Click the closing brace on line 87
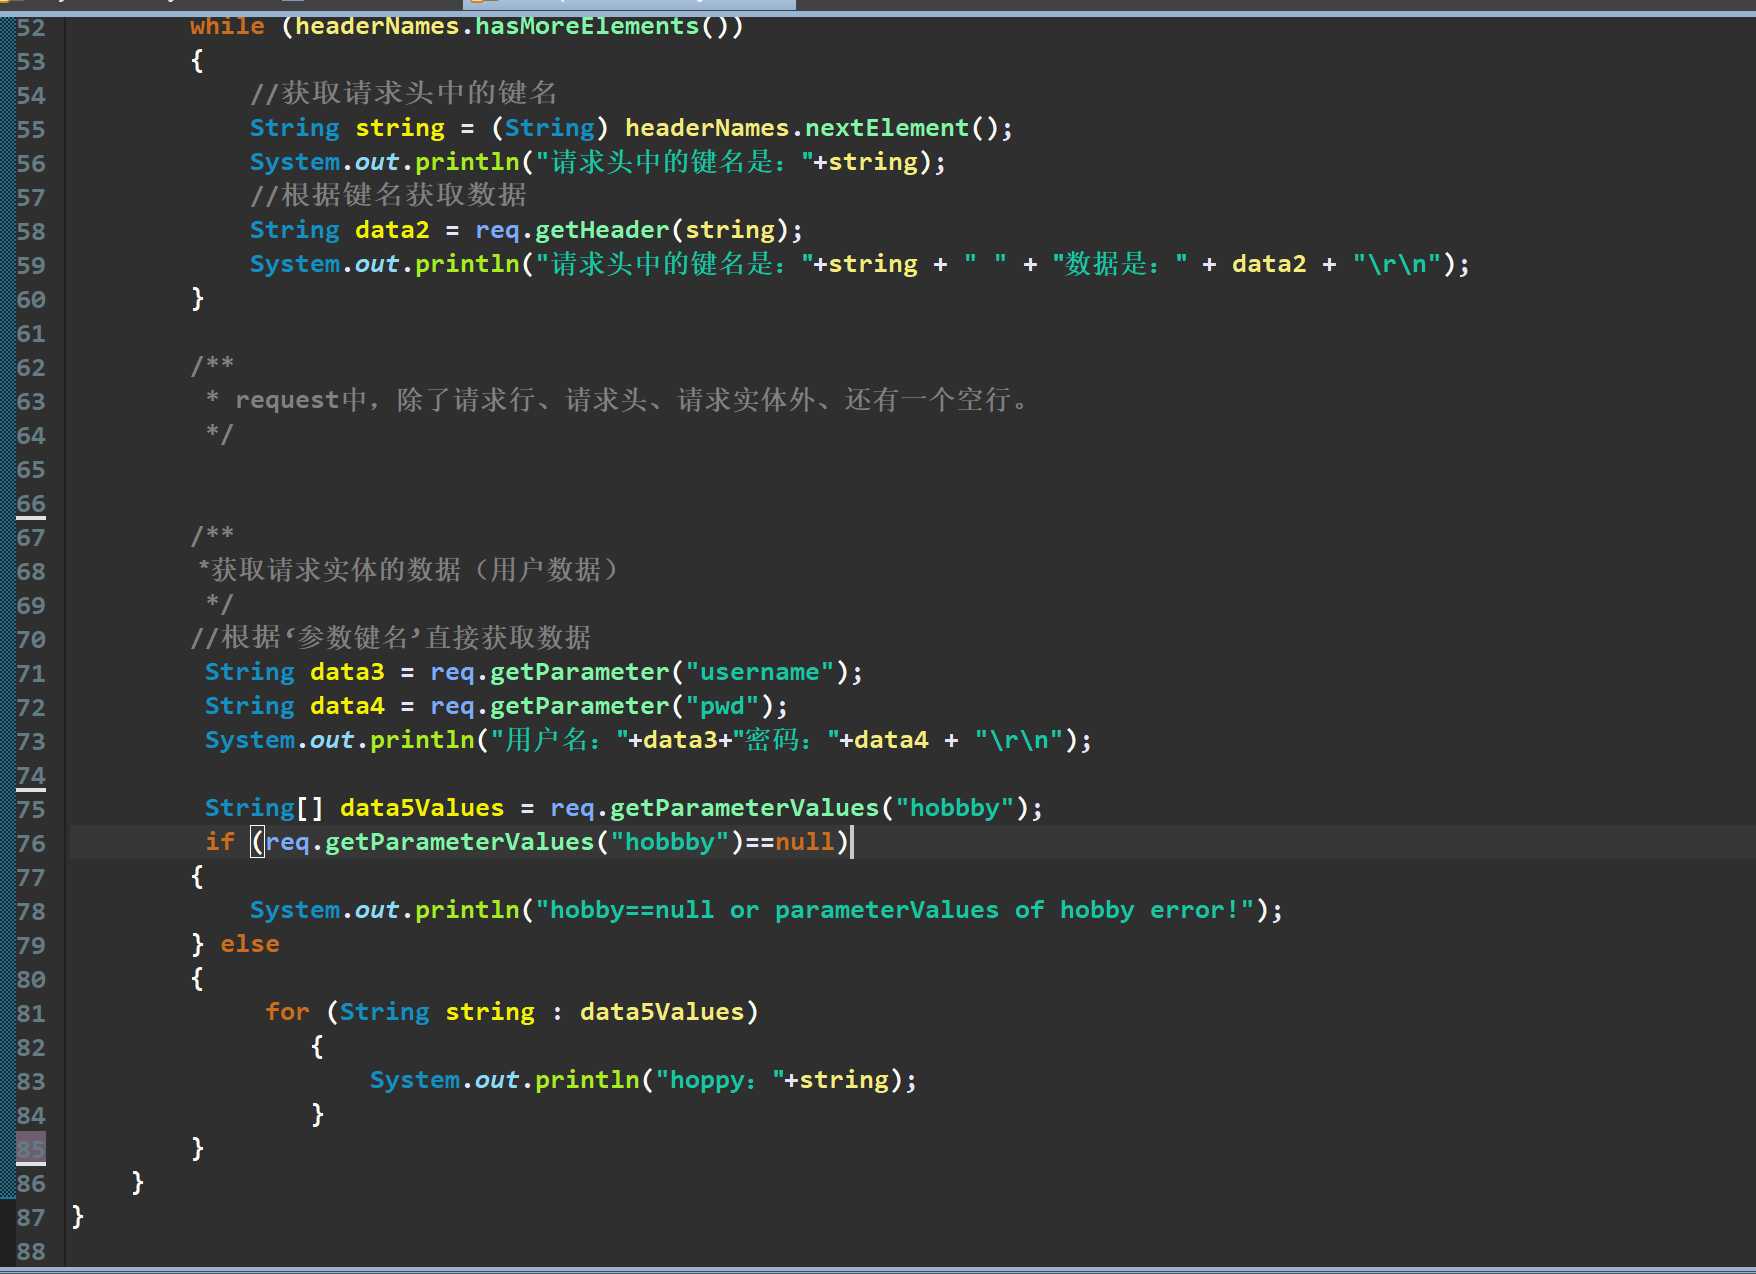Viewport: 1756px width, 1274px height. [78, 1216]
